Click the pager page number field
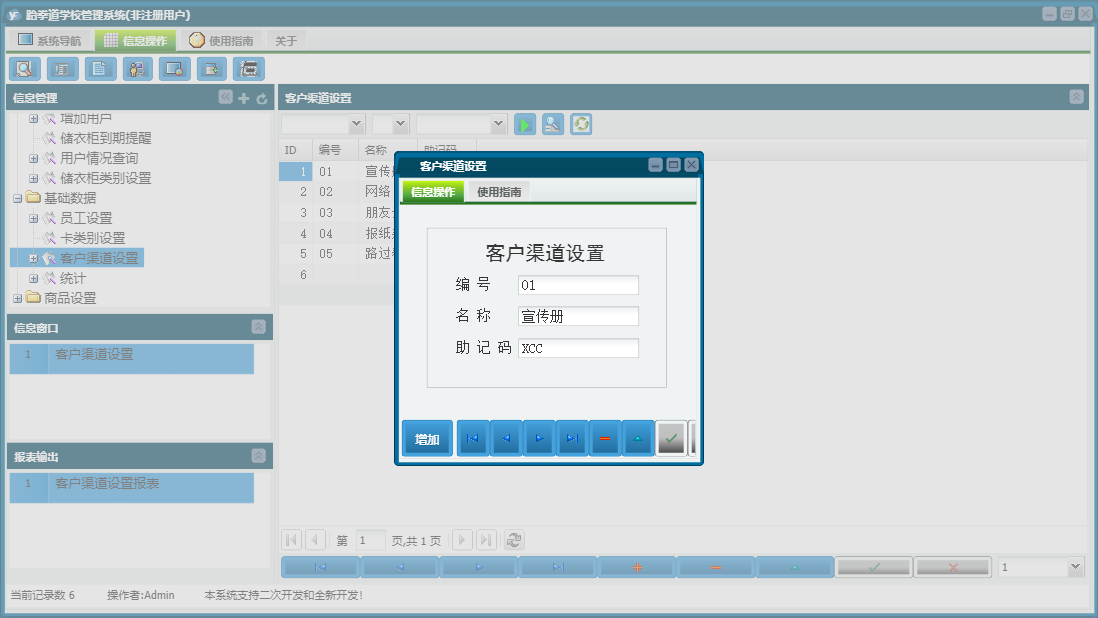Viewport: 1098px width, 618px height. point(370,540)
